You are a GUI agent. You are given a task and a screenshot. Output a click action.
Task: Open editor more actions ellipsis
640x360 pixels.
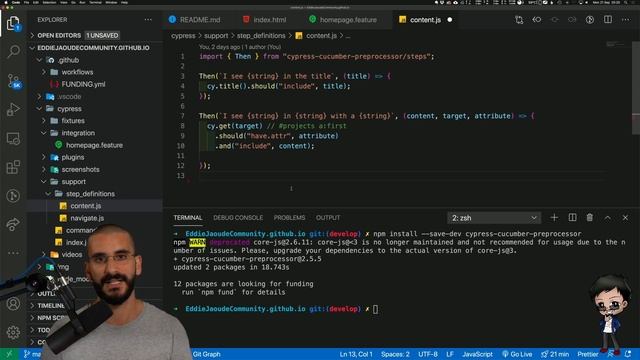625,20
